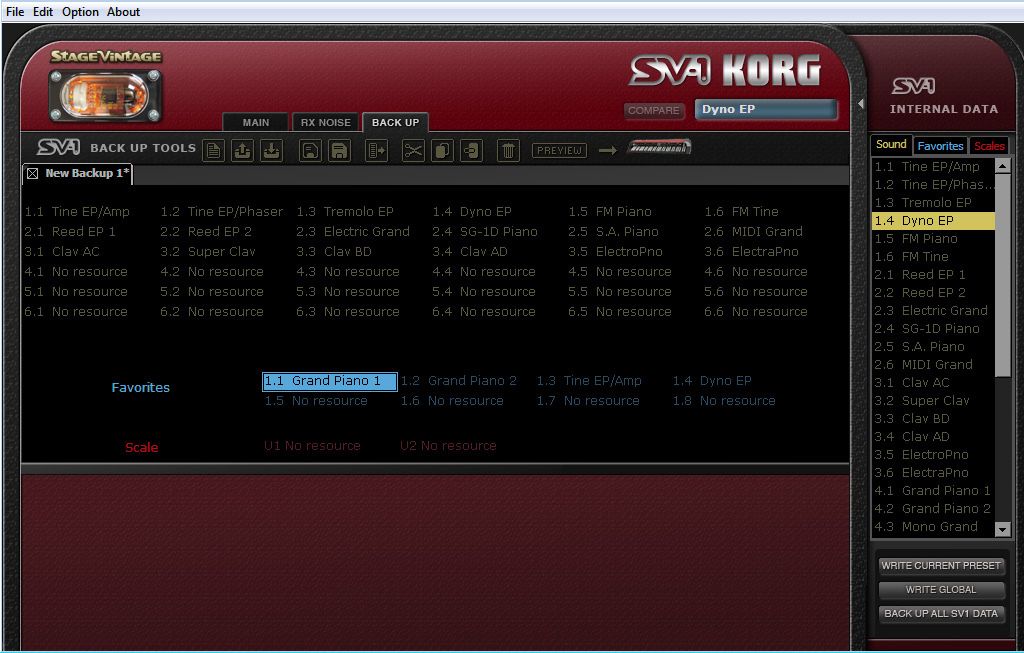This screenshot has width=1024, height=653.
Task: Select the download-from-SV1 icon
Action: tap(272, 149)
